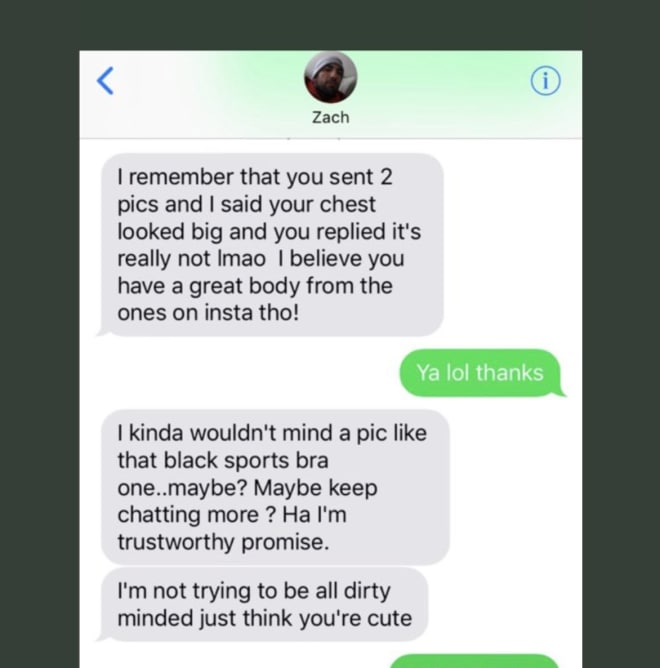Click the word 'remember' in the first message
Image resolution: width=660 pixels, height=668 pixels.
182,177
